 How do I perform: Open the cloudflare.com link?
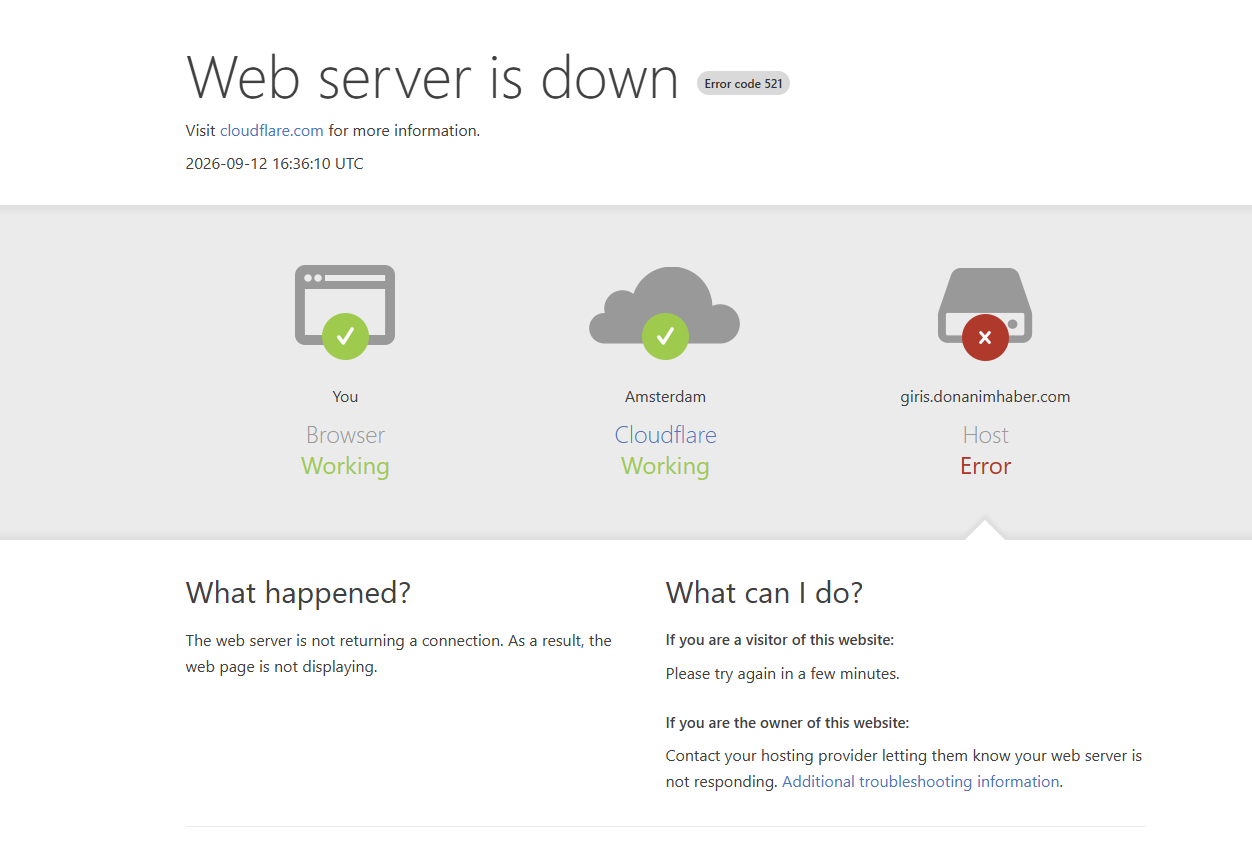272,130
